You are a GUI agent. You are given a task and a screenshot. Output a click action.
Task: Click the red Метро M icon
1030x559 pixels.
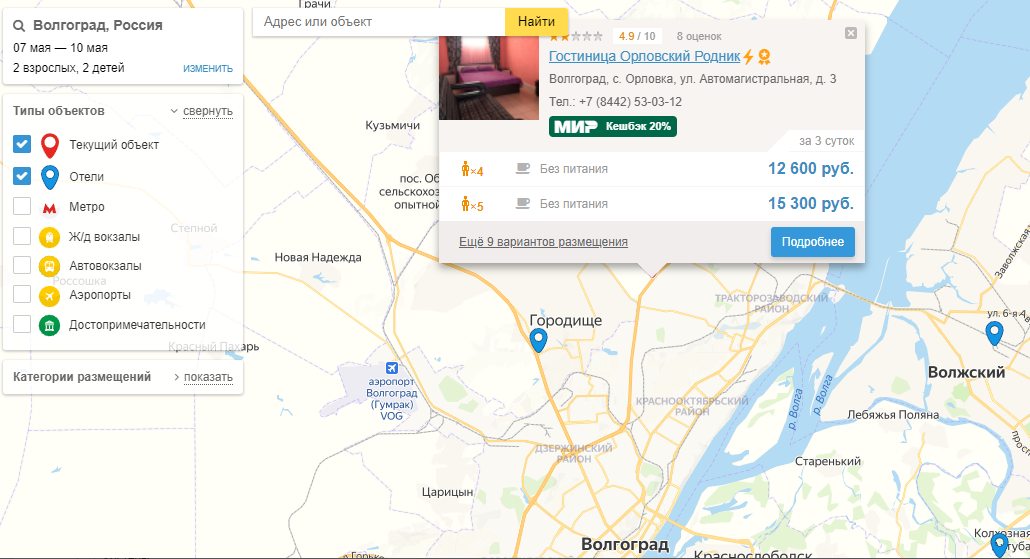[x=49, y=208]
